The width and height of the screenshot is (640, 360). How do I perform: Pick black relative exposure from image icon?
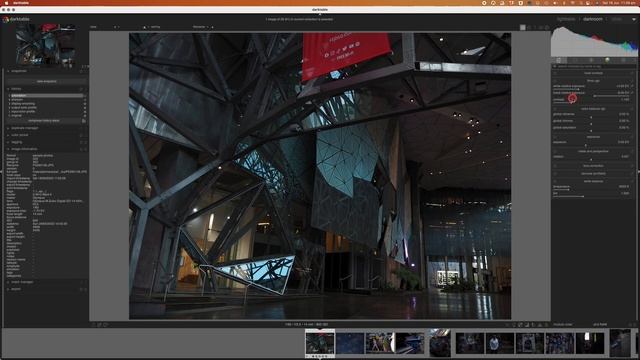point(632,93)
